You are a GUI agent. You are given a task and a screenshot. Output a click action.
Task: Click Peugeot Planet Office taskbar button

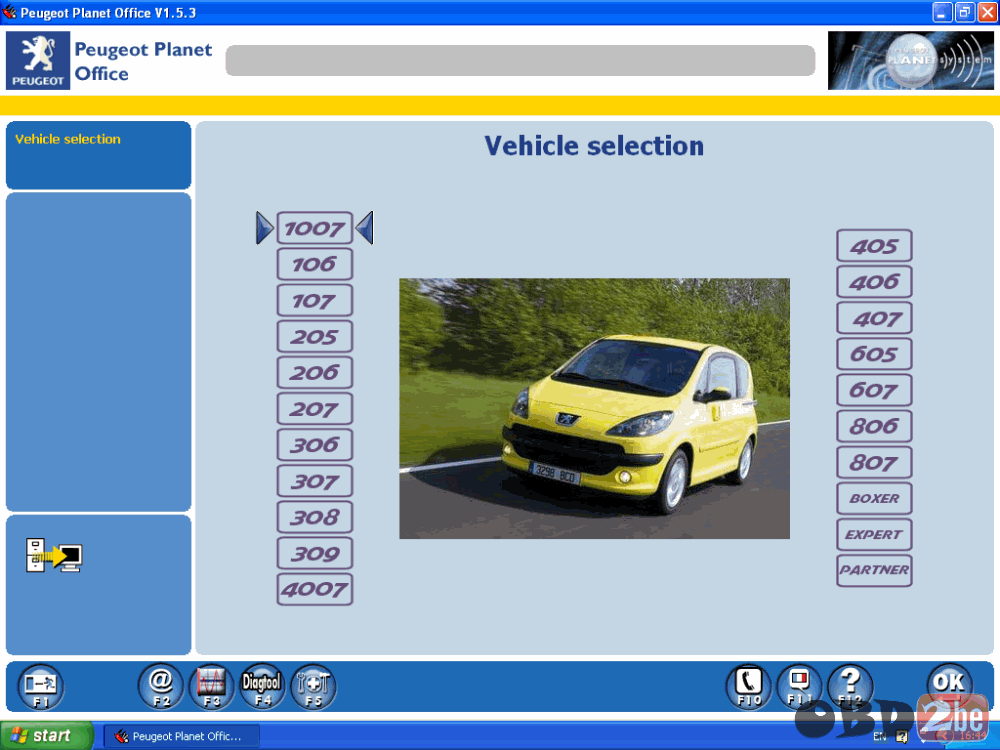click(x=181, y=736)
